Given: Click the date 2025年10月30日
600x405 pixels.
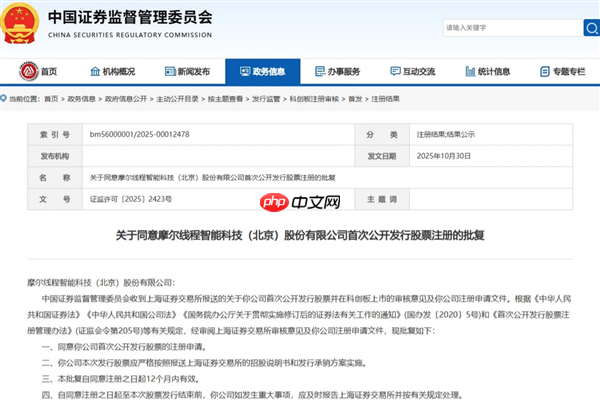Looking at the screenshot, I should pos(444,156).
